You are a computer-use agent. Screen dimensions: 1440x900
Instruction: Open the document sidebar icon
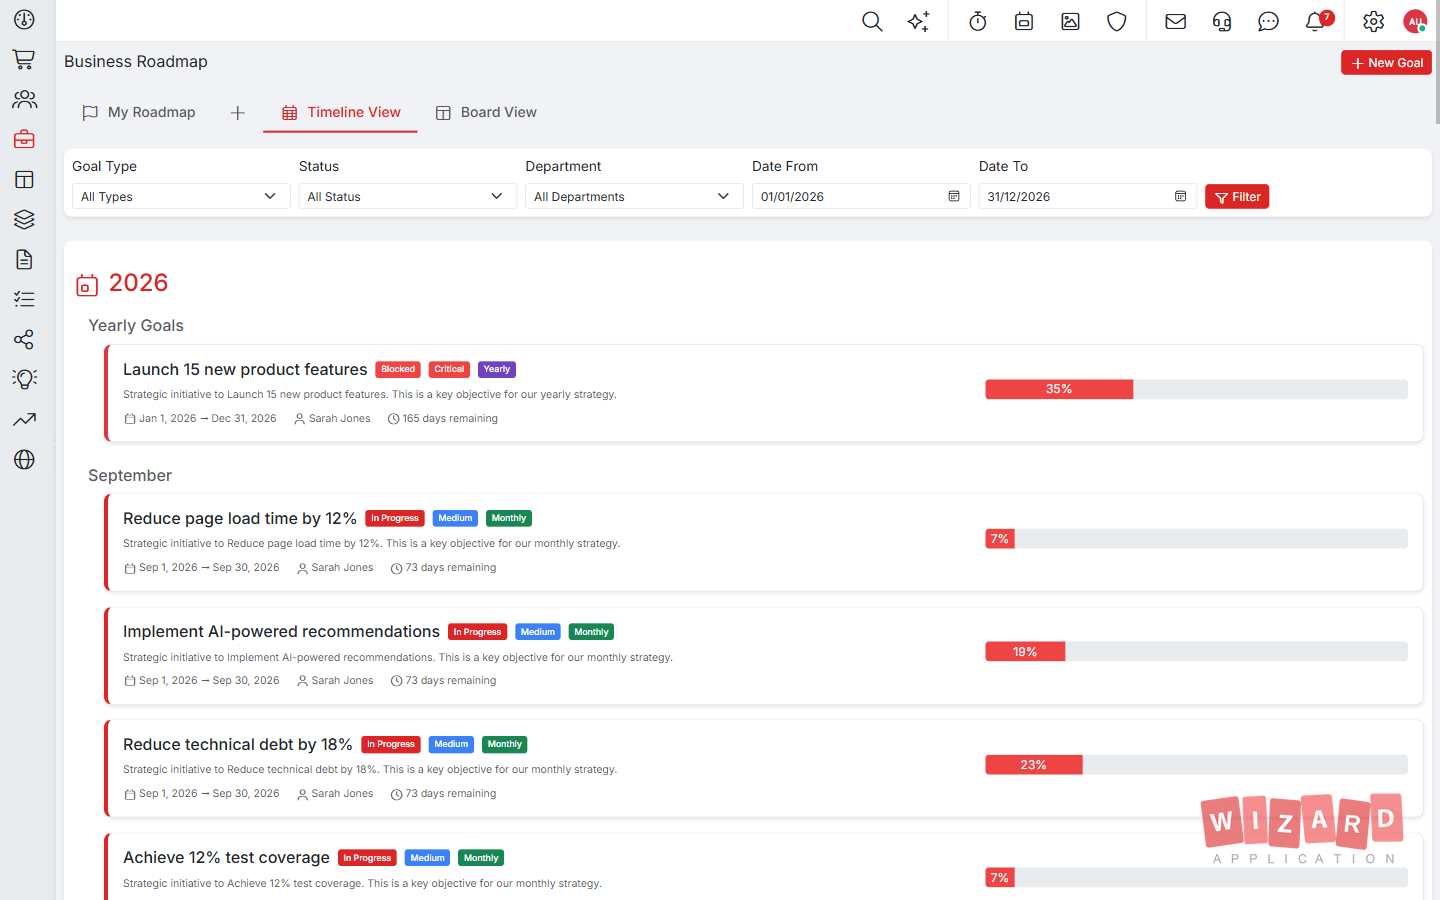(x=24, y=260)
